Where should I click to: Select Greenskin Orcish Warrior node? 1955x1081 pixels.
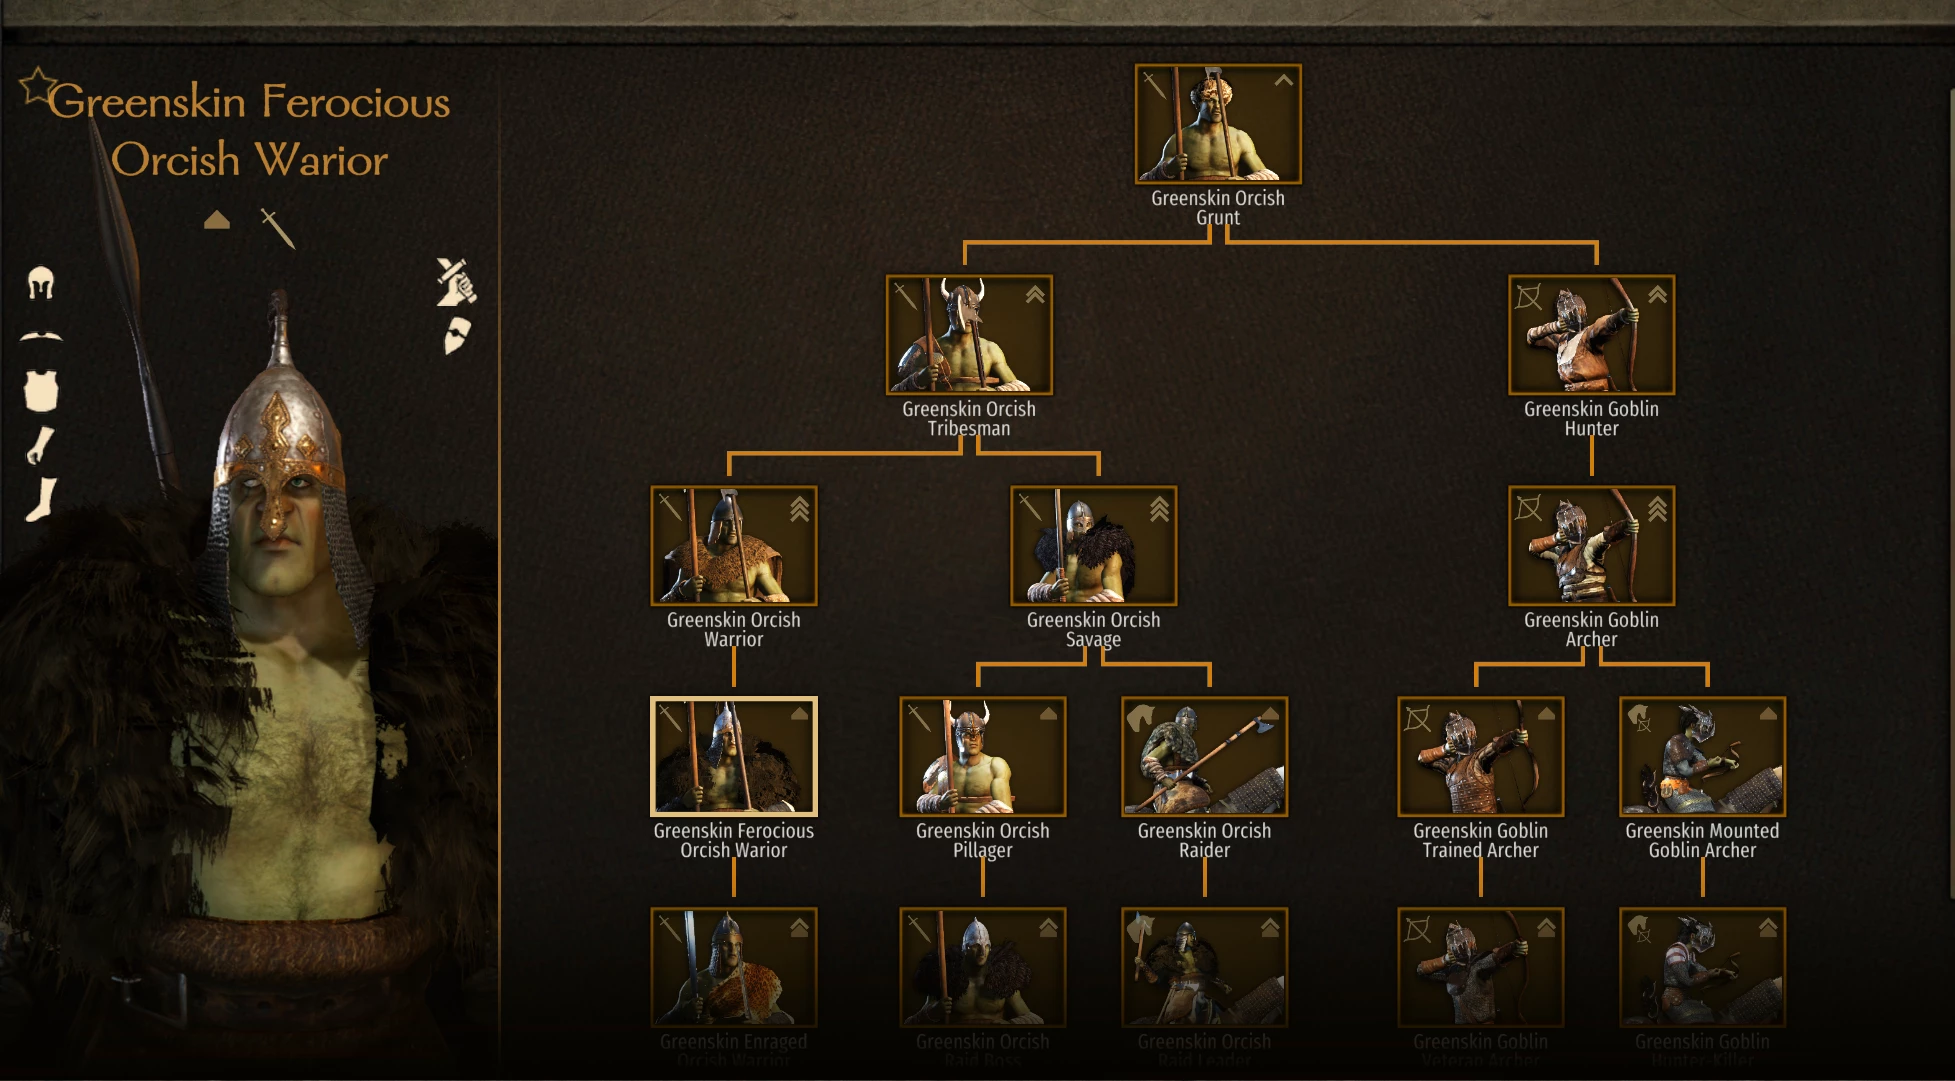(x=734, y=546)
